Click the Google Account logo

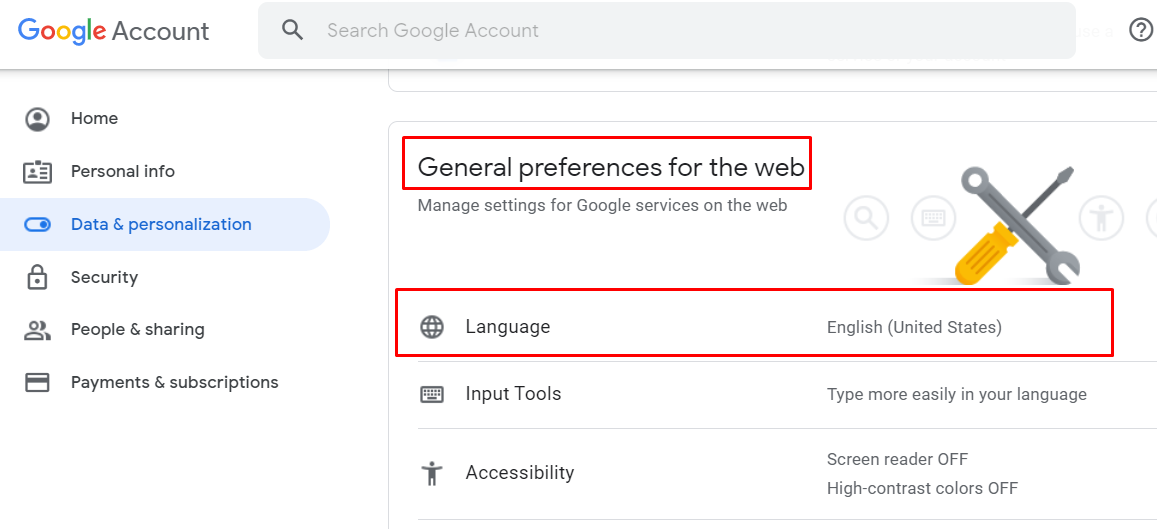pos(114,31)
